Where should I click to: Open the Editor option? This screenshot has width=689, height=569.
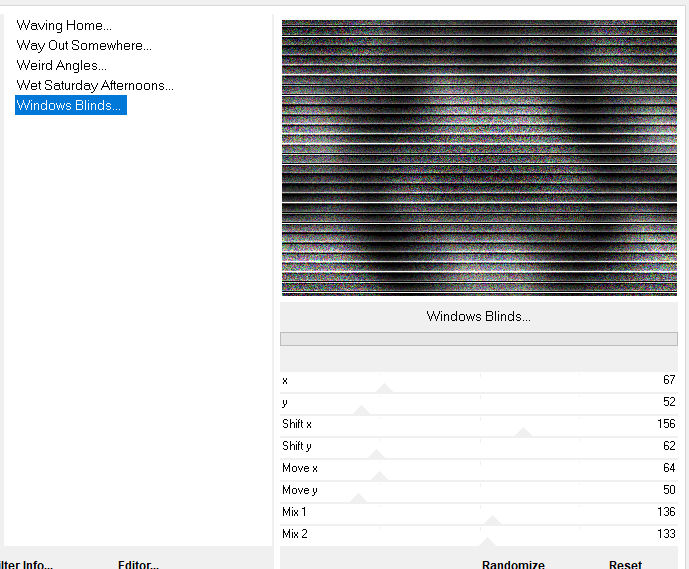[x=138, y=564]
